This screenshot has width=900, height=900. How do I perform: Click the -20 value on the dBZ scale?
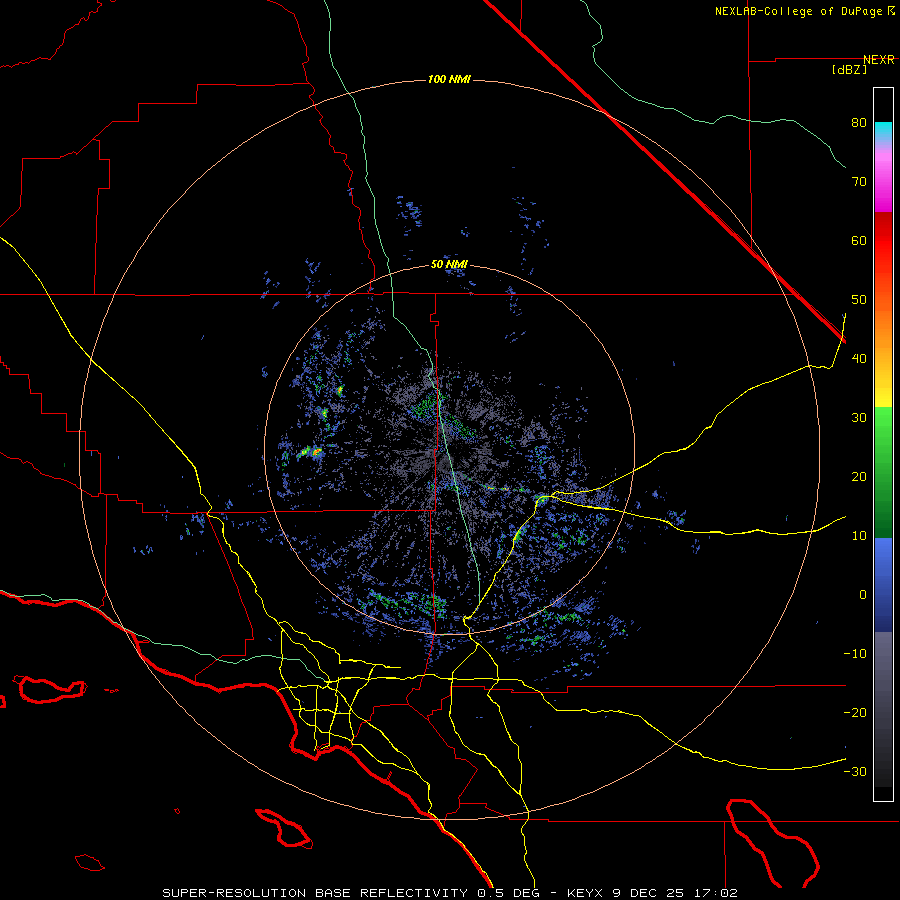pos(855,713)
